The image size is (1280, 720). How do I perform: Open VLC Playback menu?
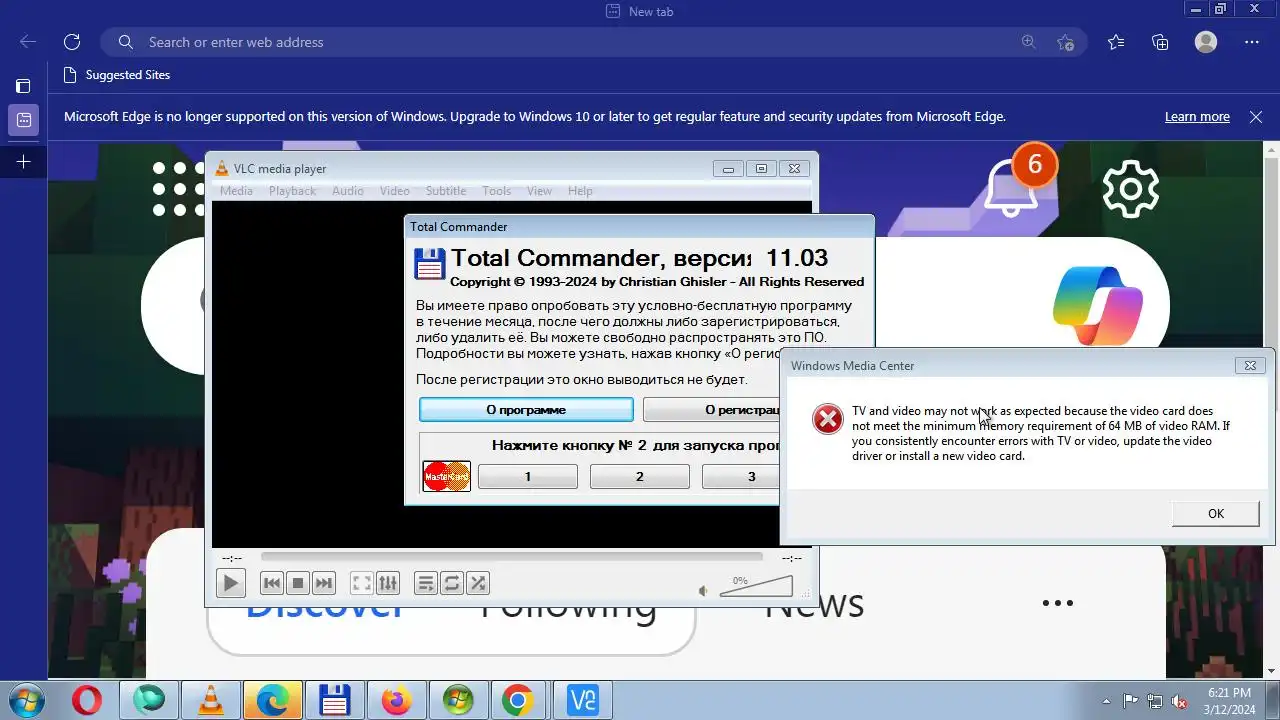[x=292, y=191]
